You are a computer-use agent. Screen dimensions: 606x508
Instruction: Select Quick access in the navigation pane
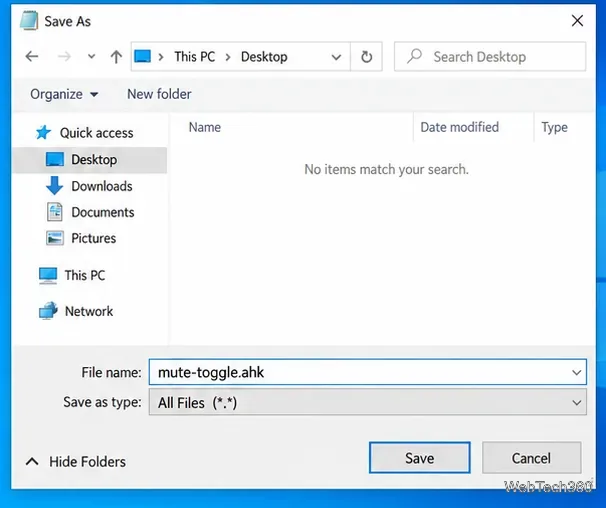coord(96,133)
